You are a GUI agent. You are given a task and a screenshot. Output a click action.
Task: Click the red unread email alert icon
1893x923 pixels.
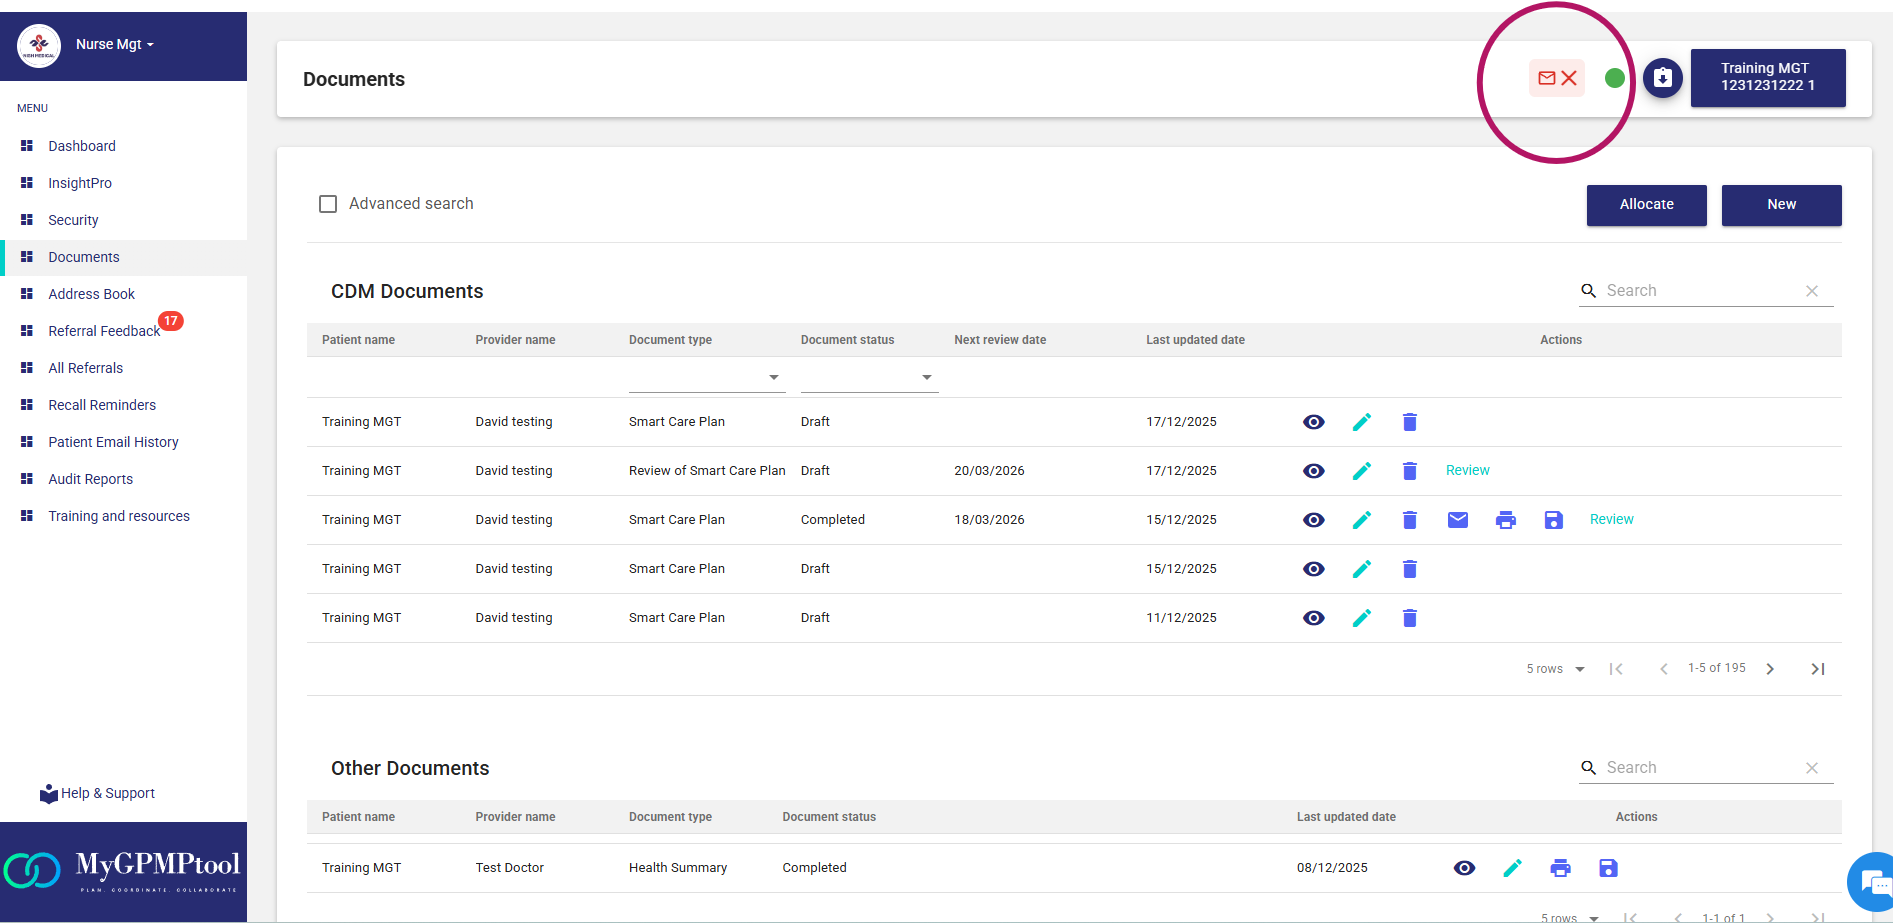tap(1556, 78)
